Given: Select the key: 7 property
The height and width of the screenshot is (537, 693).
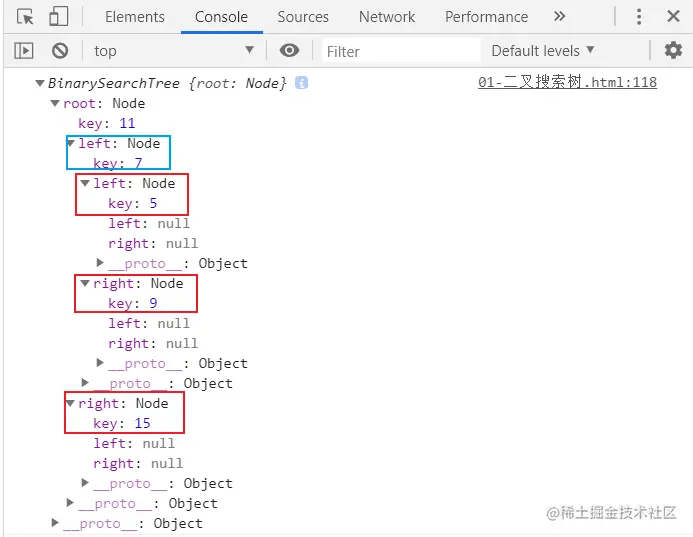Looking at the screenshot, I should tap(118, 163).
